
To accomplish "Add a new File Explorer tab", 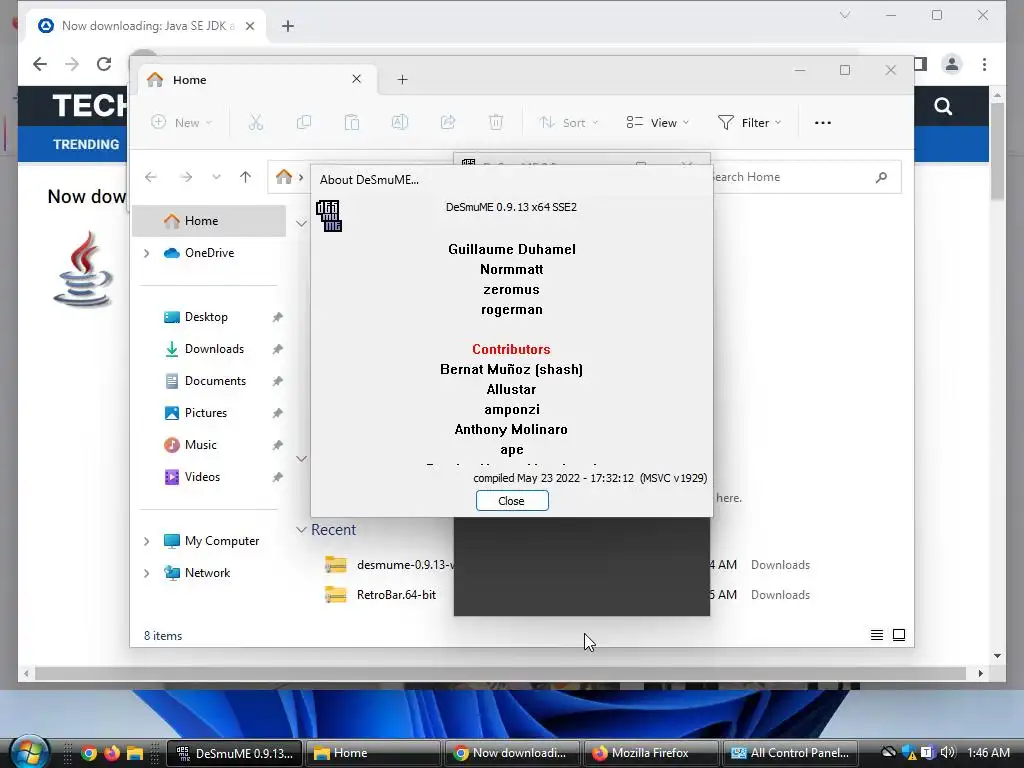I will click(x=402, y=79).
